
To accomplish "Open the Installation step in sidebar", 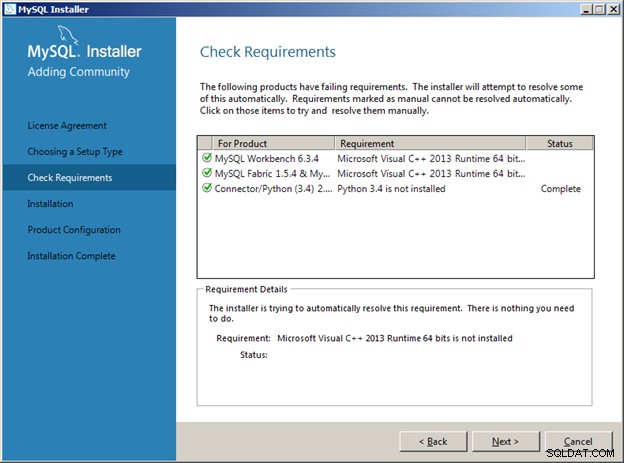I will click(x=50, y=204).
